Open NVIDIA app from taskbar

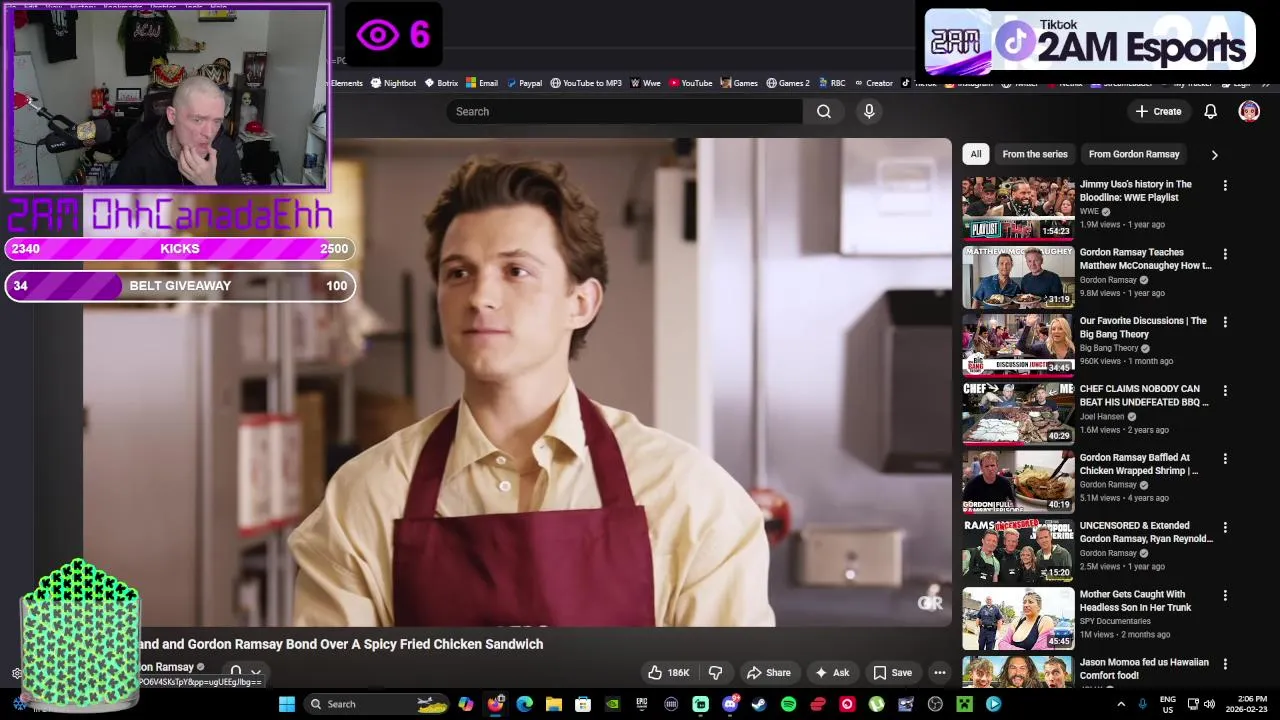click(612, 704)
